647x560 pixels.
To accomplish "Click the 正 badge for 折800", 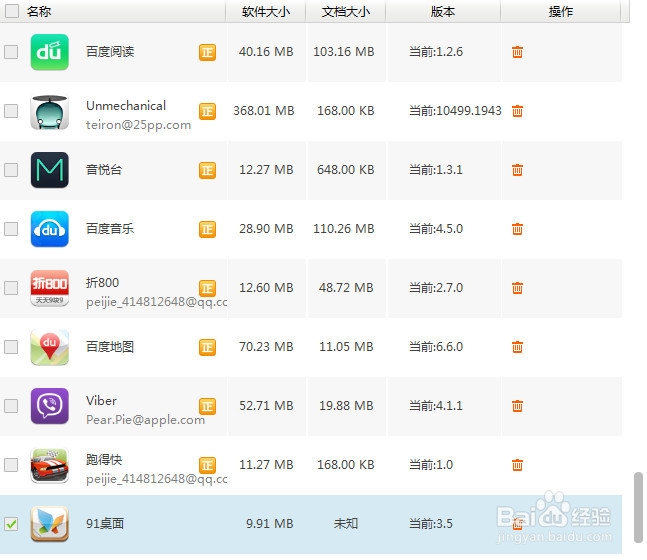I will [x=207, y=288].
